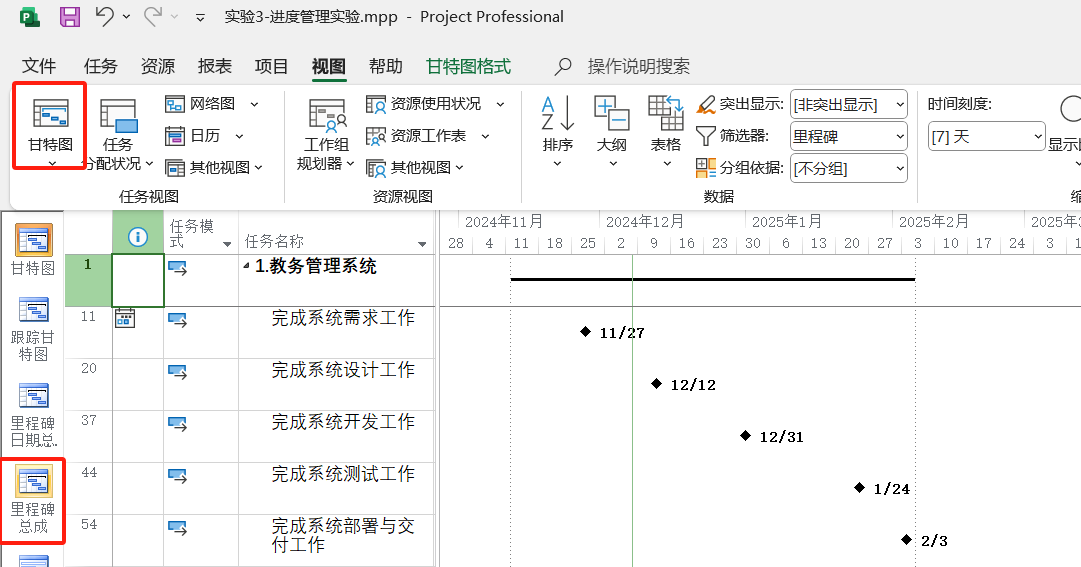Select 里程碑总成 in the view sidebar

33,500
